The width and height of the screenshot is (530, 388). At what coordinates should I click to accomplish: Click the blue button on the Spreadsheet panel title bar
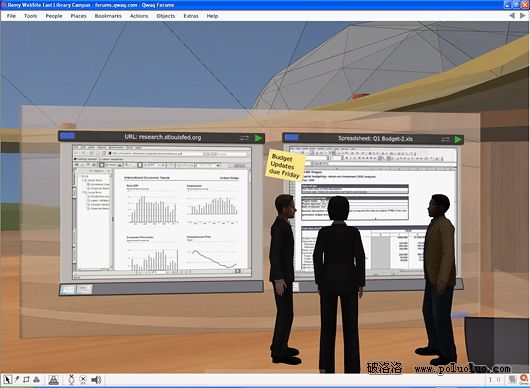tap(291, 137)
